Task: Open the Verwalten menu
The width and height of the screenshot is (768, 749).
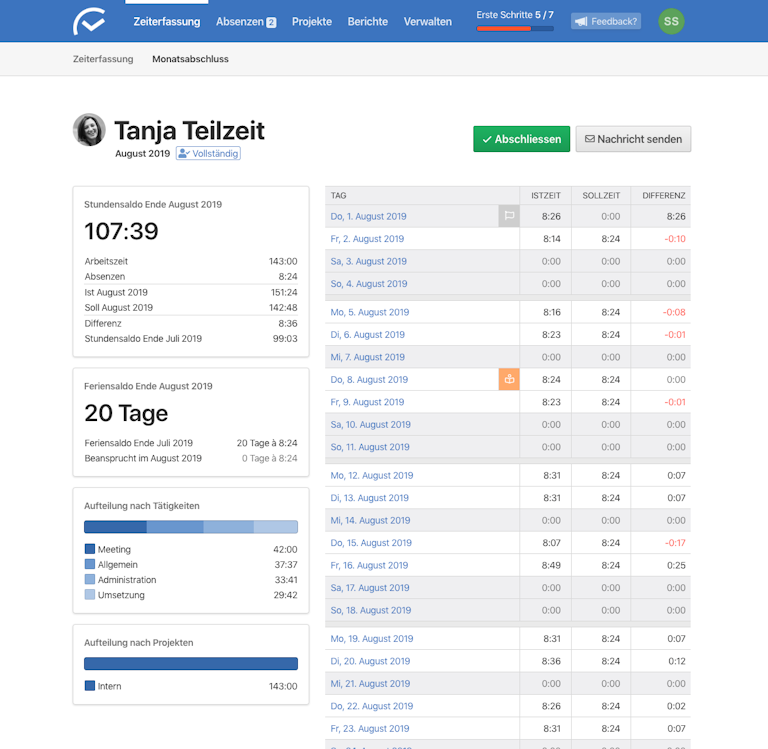Action: coord(428,22)
